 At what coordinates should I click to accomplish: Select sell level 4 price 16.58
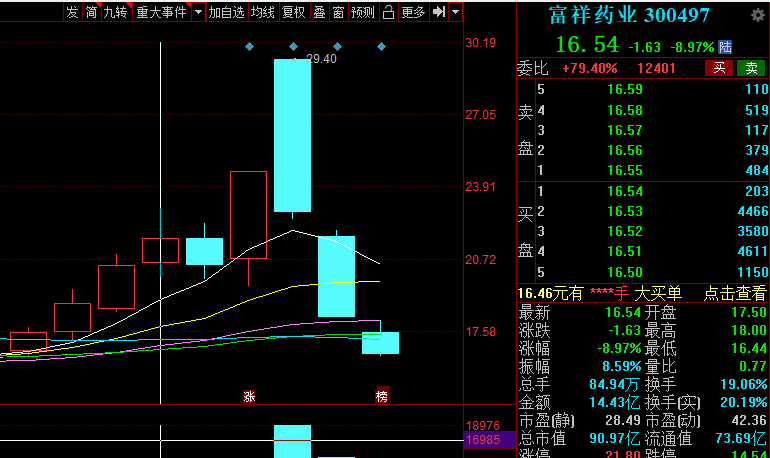(x=625, y=110)
